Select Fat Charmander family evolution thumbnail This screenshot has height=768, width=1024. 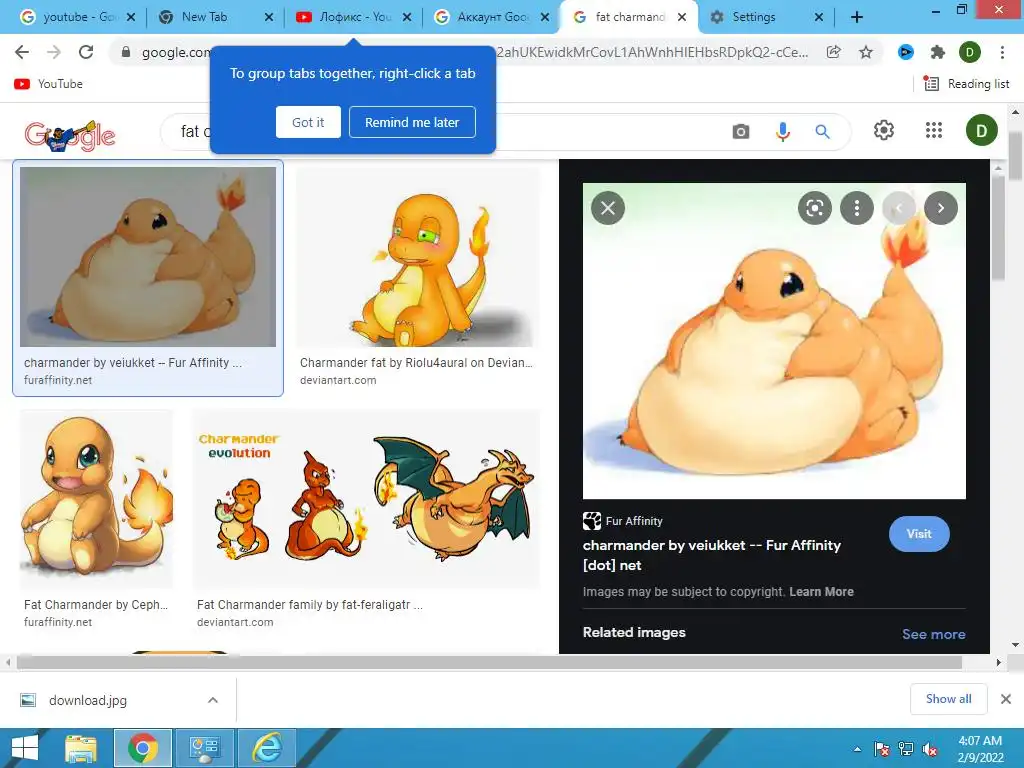[x=367, y=500]
